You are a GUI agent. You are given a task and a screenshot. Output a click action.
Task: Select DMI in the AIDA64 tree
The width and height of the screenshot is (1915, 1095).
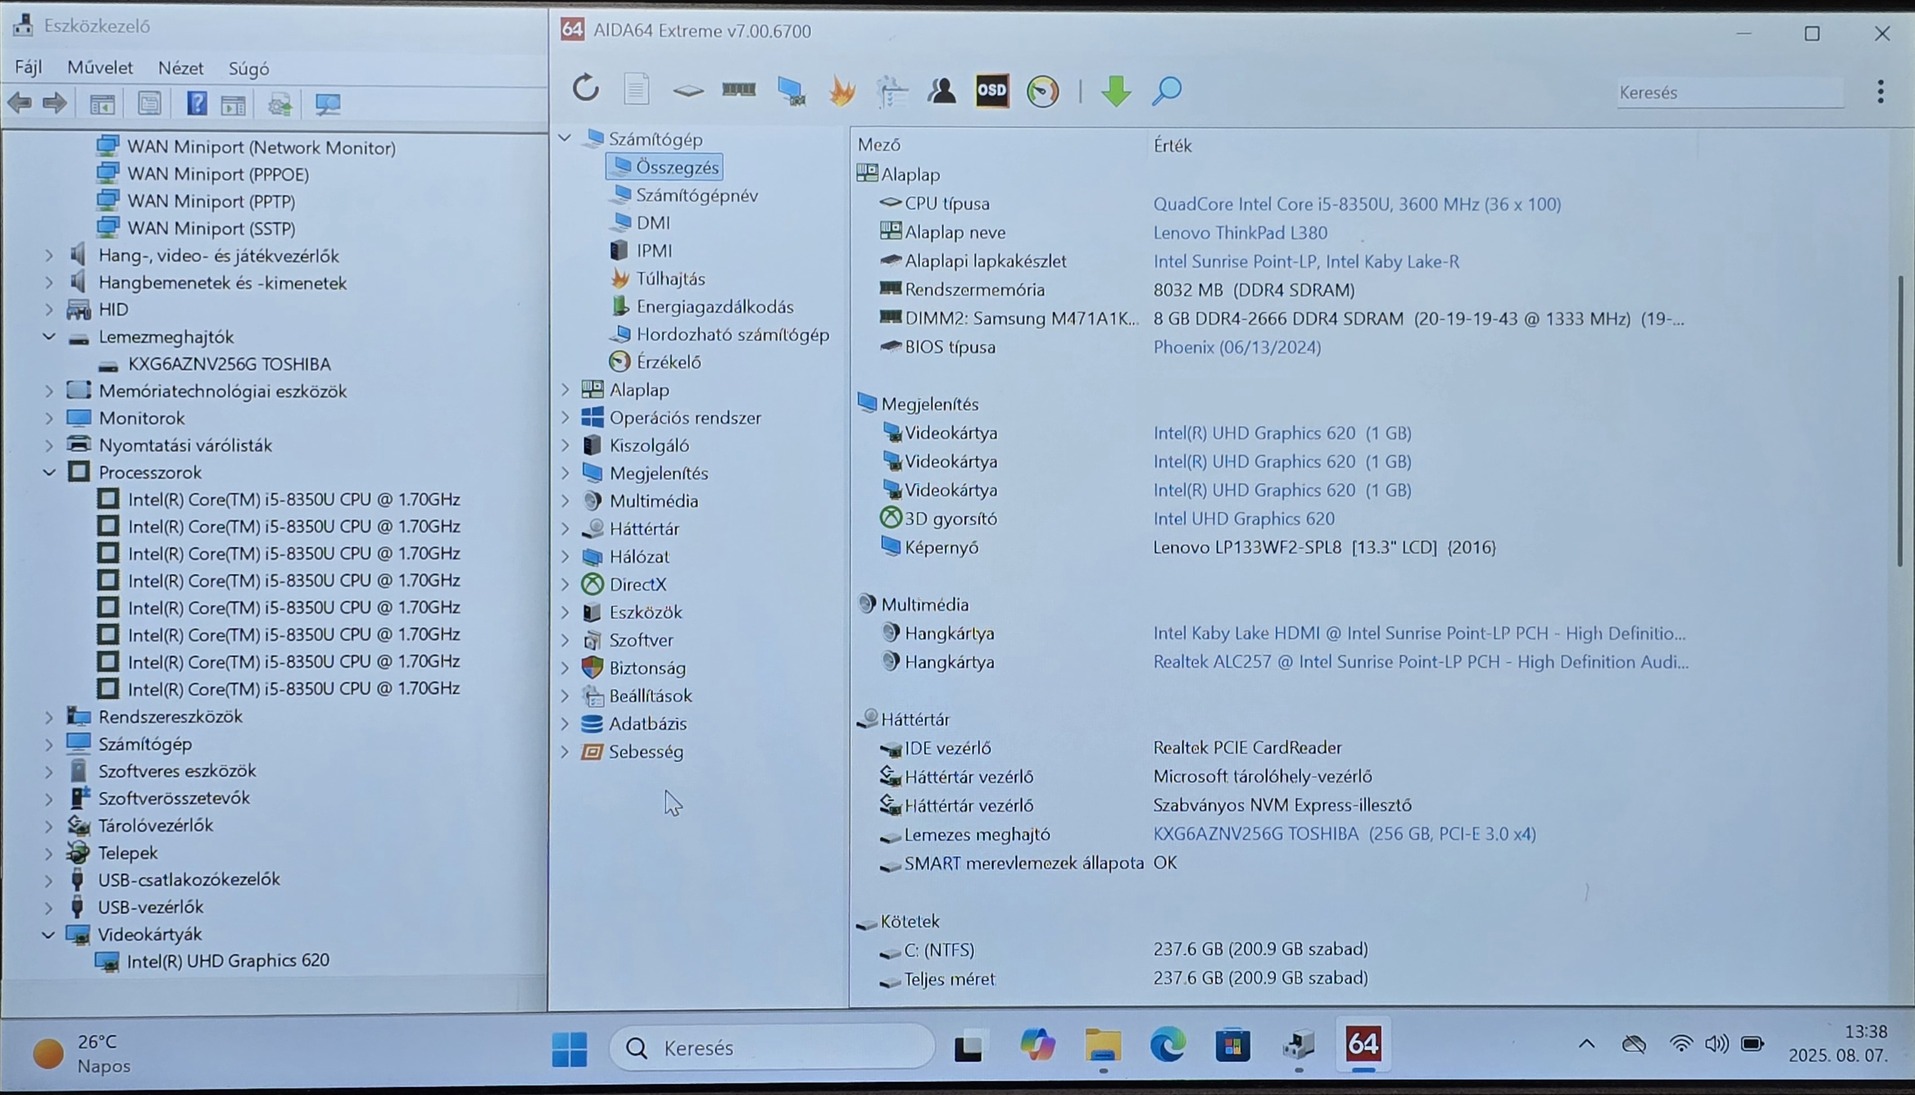click(x=640, y=223)
